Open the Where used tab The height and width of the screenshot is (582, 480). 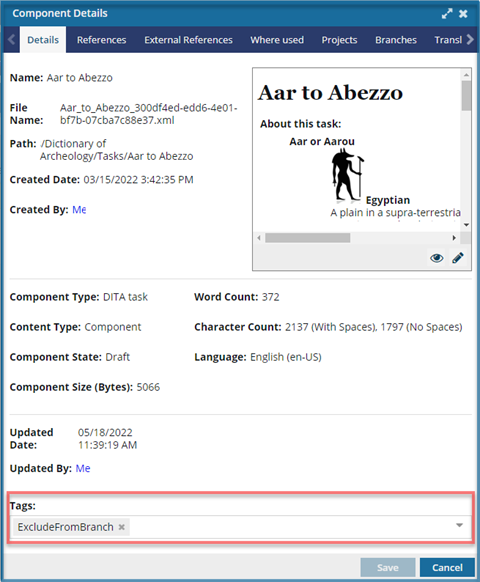(x=277, y=40)
